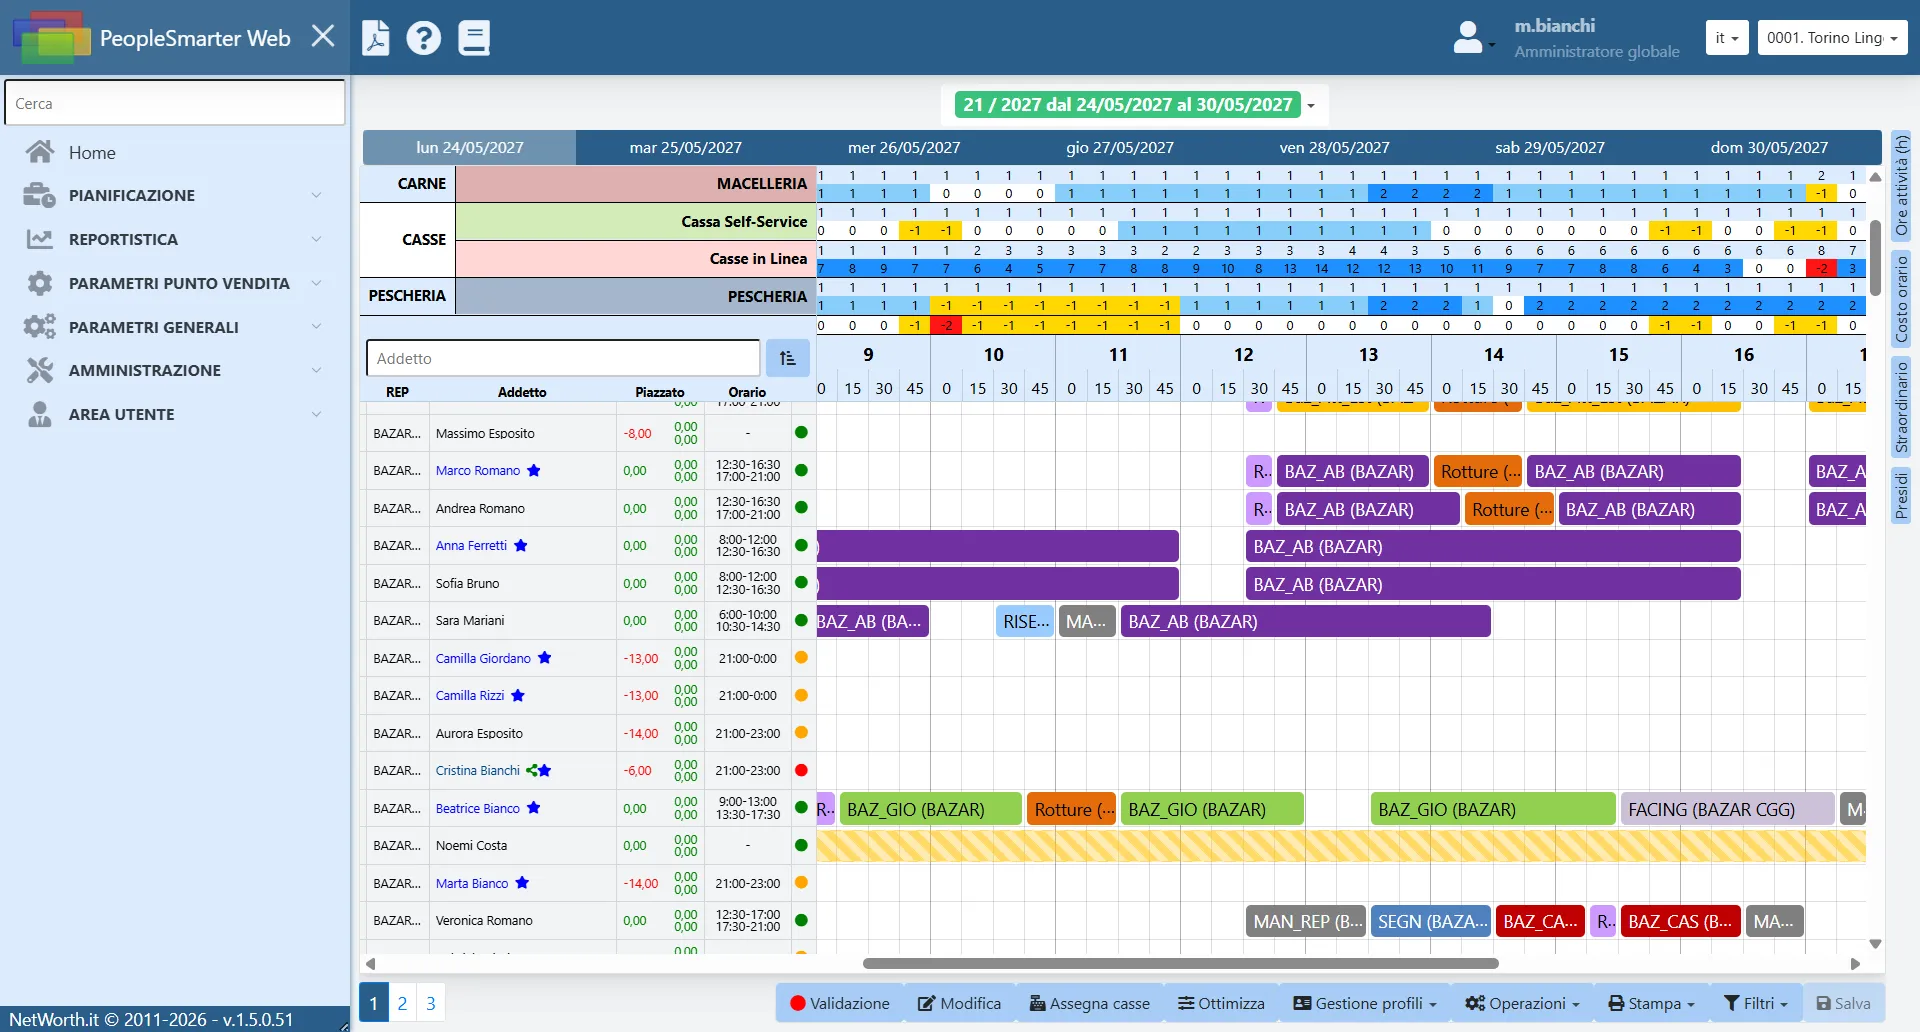Screen dimensions: 1920x1032
Task: Click the star icon next to Marta Bianco
Action: pos(522,883)
